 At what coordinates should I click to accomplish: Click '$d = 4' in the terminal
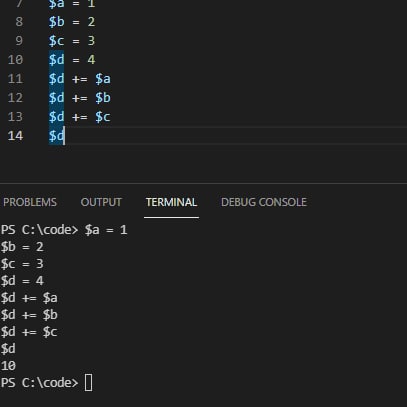[x=22, y=281]
